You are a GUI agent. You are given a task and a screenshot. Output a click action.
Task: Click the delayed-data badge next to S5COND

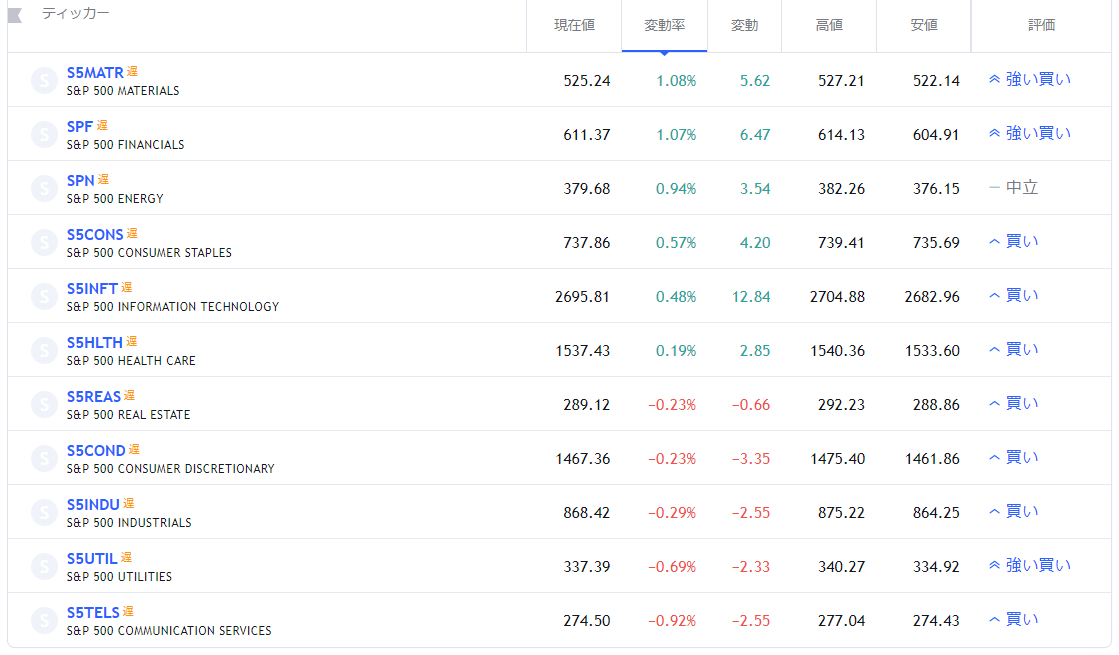pos(134,450)
